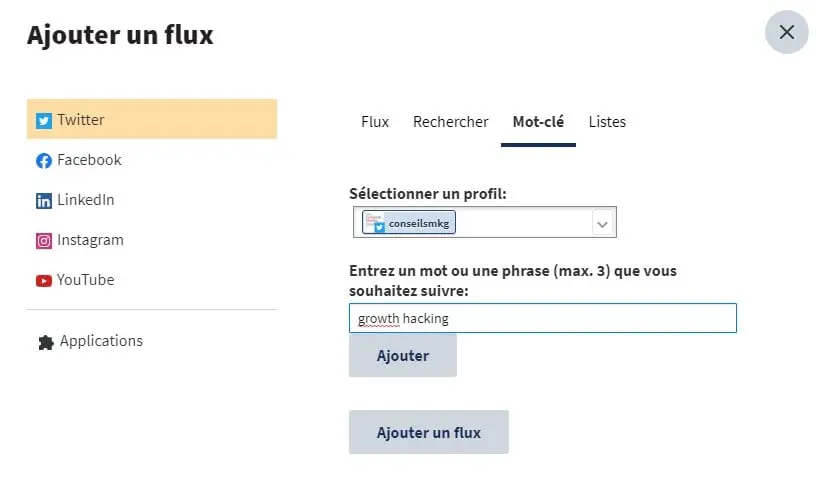Open the Sélectionner un profil combo box
Image resolution: width=816 pixels, height=504 pixels.
484,222
